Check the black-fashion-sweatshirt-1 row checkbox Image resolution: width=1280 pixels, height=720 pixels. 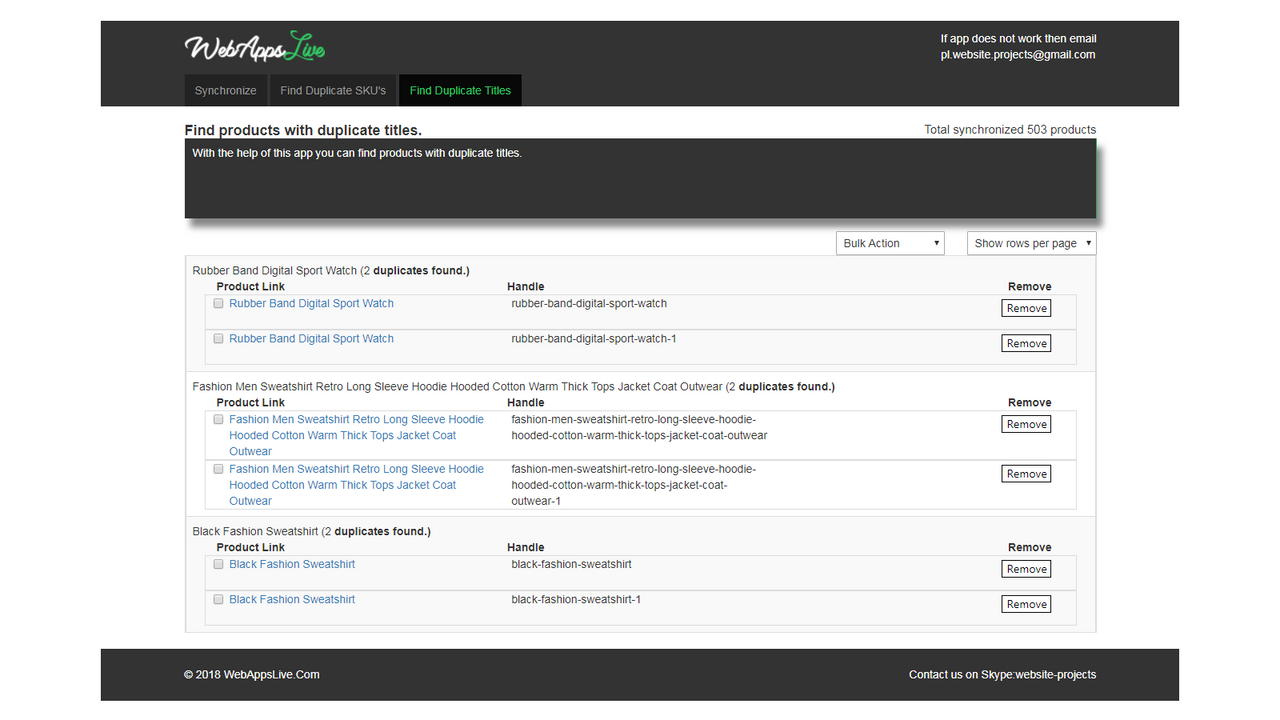coord(218,599)
